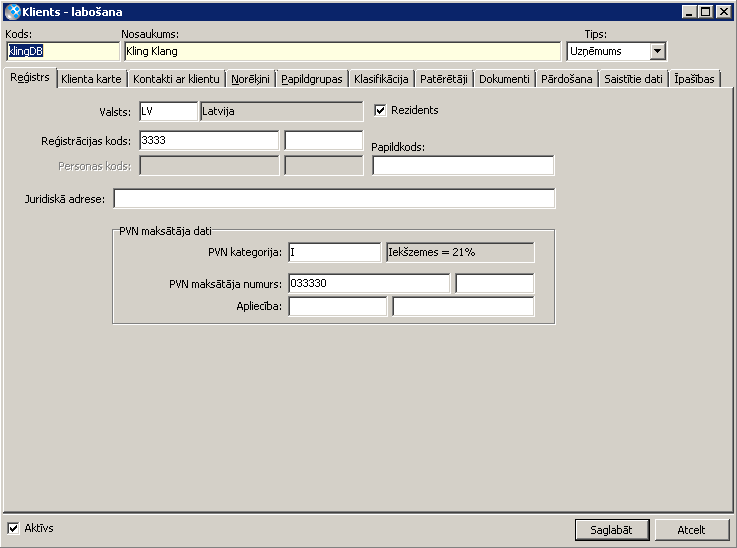
Task: Maximize the Klients window
Action: pyautogui.click(x=707, y=12)
